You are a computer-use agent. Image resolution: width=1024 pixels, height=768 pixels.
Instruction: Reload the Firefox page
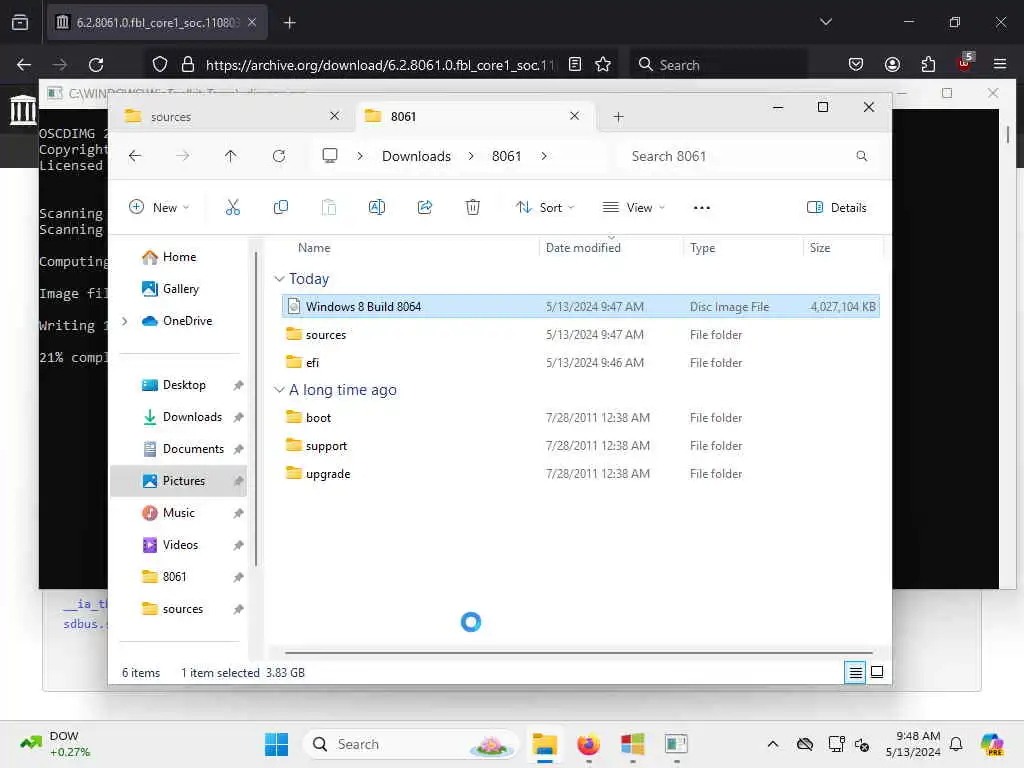click(96, 65)
